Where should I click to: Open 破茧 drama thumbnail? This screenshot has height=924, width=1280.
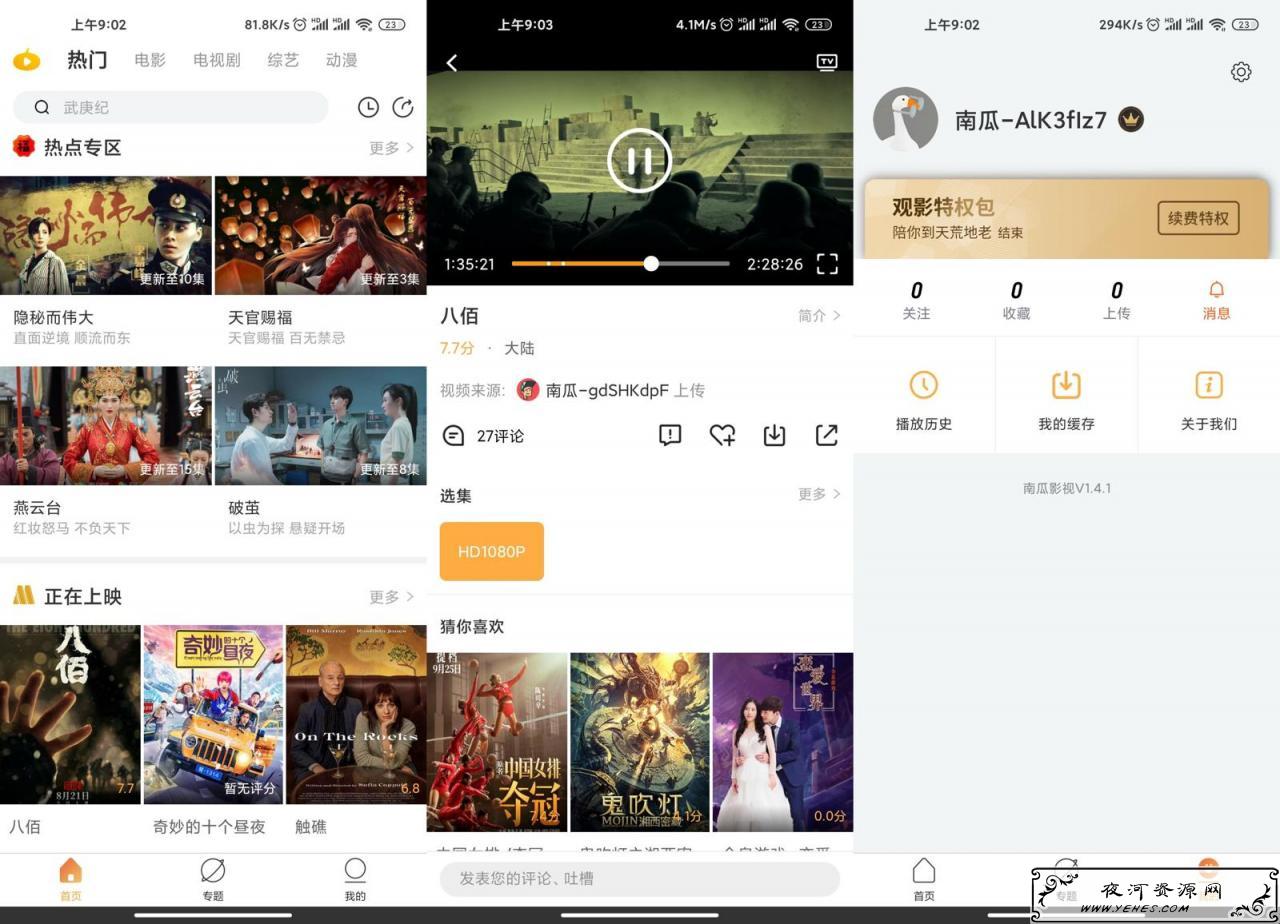321,425
